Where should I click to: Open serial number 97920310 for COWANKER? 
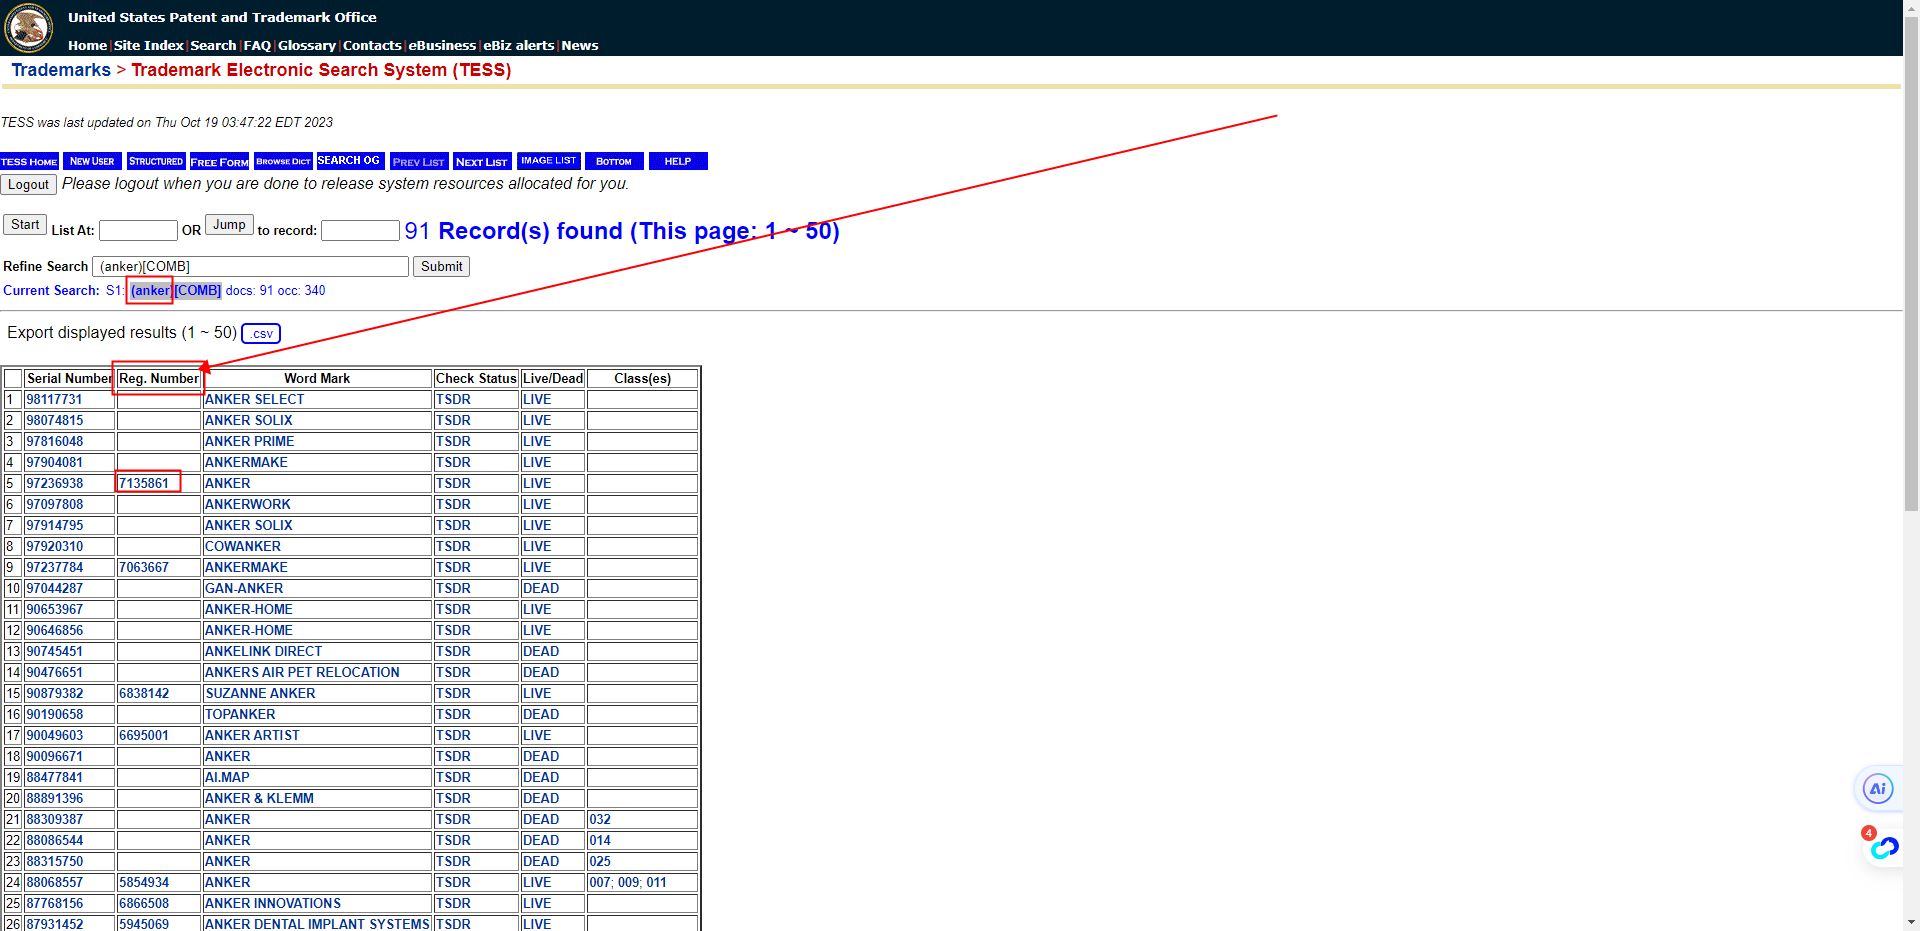[54, 547]
